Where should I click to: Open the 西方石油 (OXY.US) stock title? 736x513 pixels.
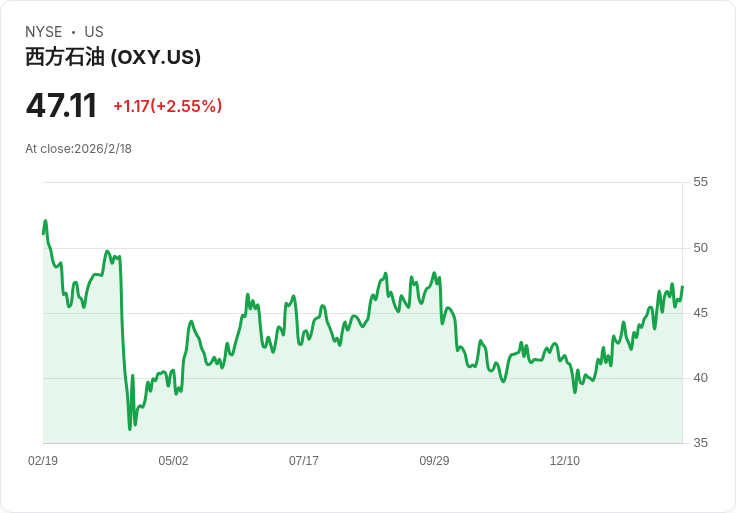(x=113, y=57)
